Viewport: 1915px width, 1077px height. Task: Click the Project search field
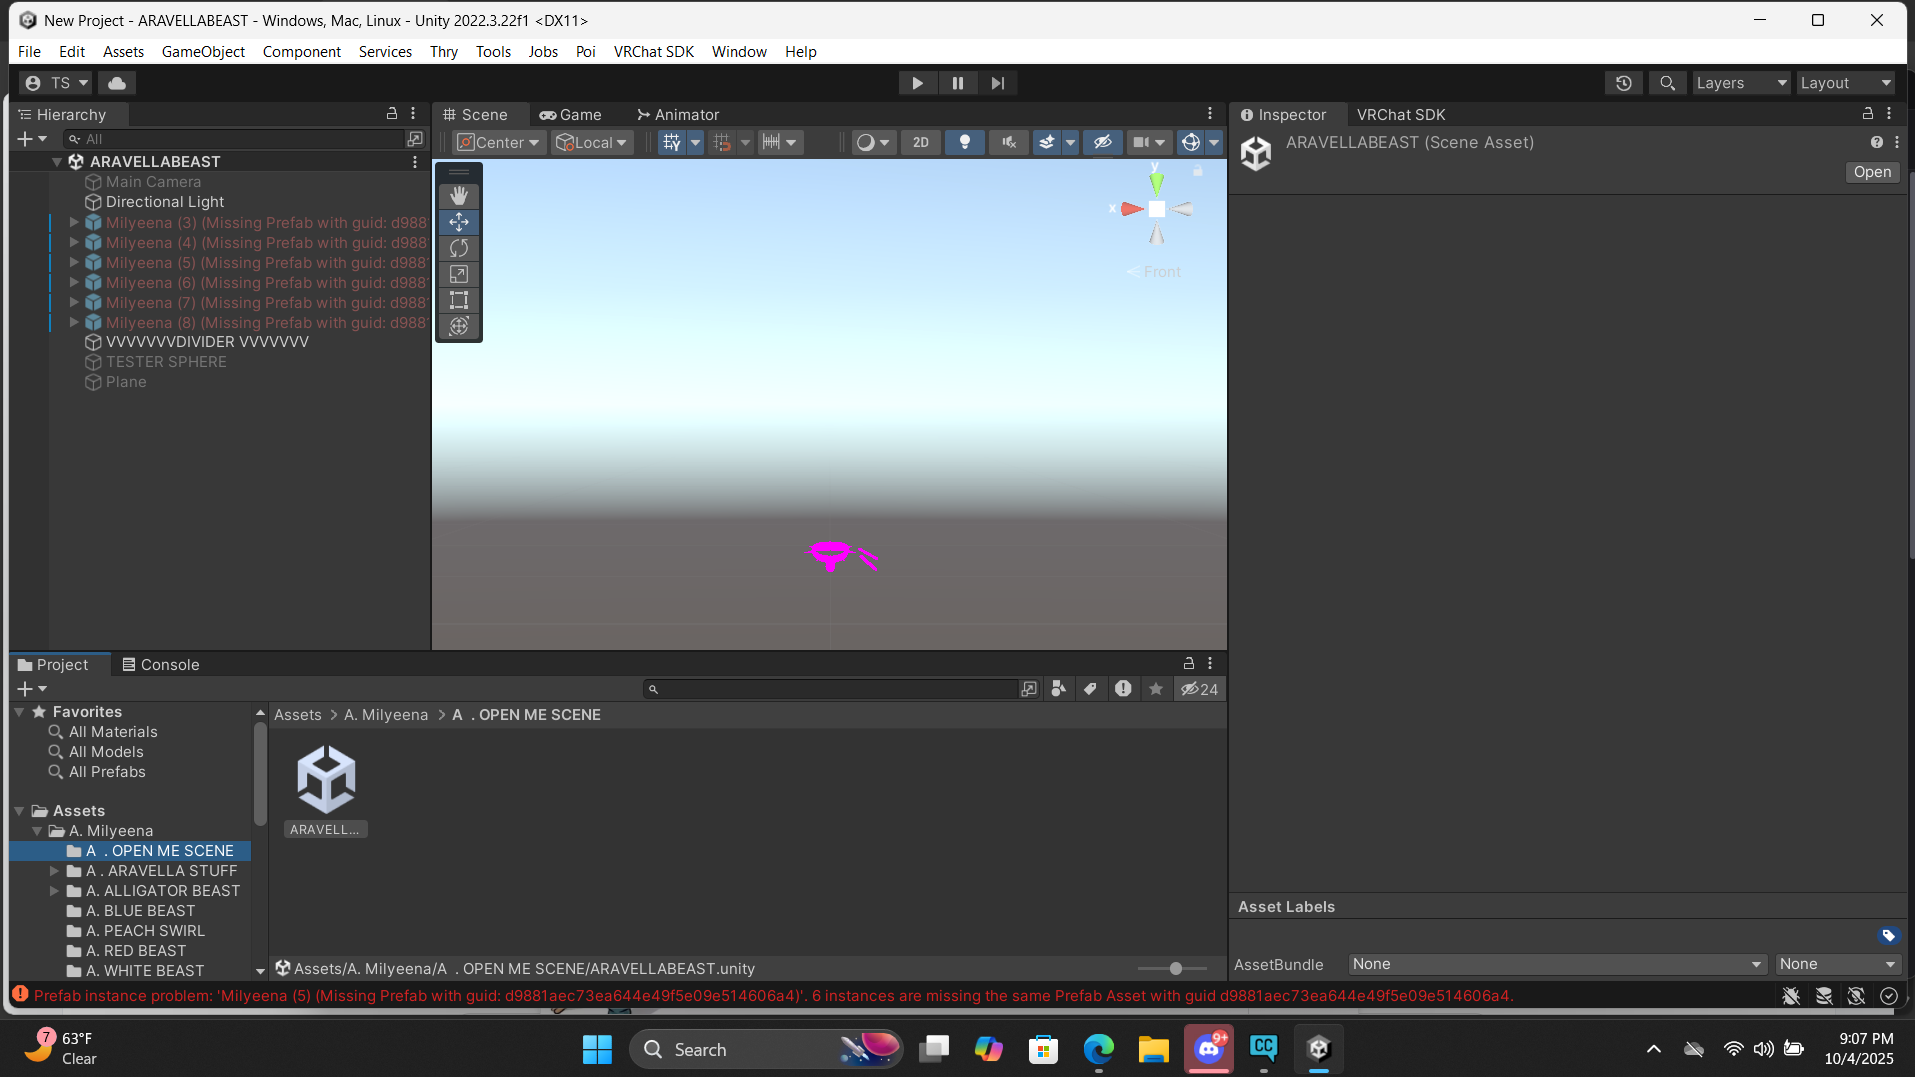click(x=830, y=689)
